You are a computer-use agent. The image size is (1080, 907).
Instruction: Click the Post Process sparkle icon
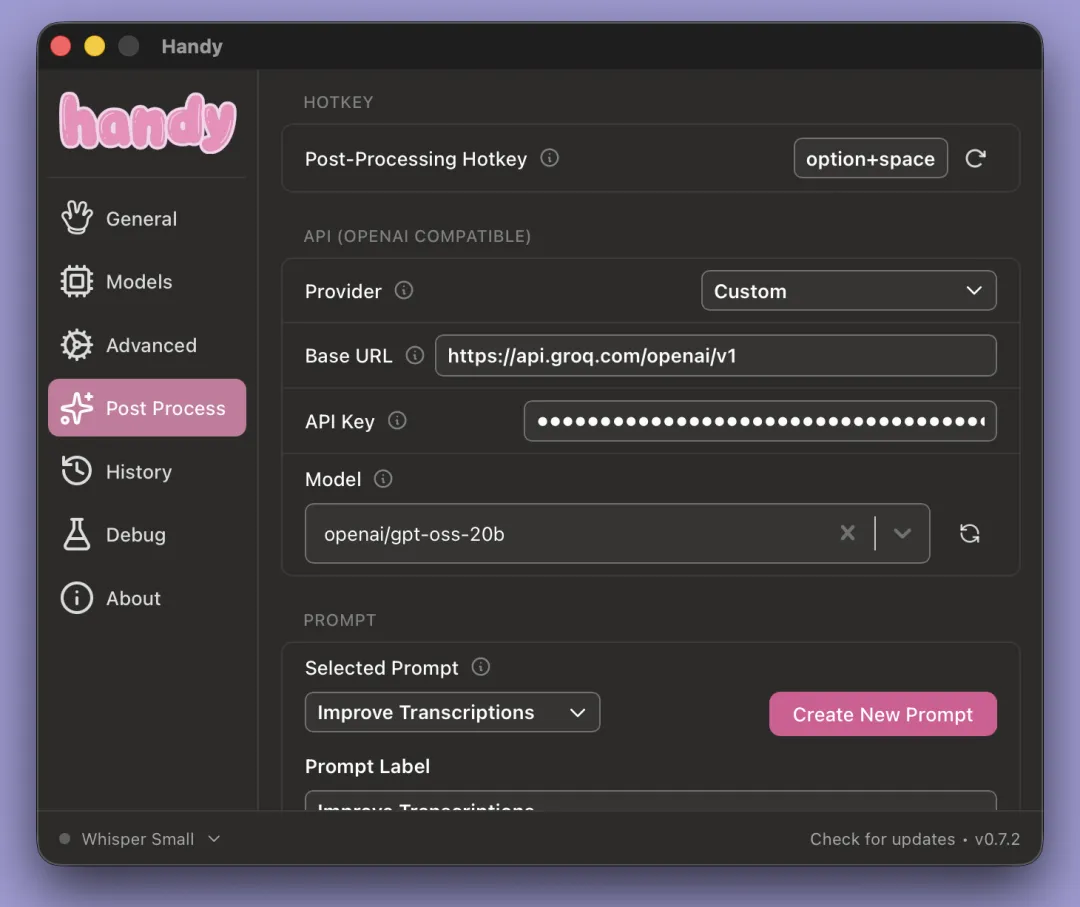pyautogui.click(x=76, y=408)
